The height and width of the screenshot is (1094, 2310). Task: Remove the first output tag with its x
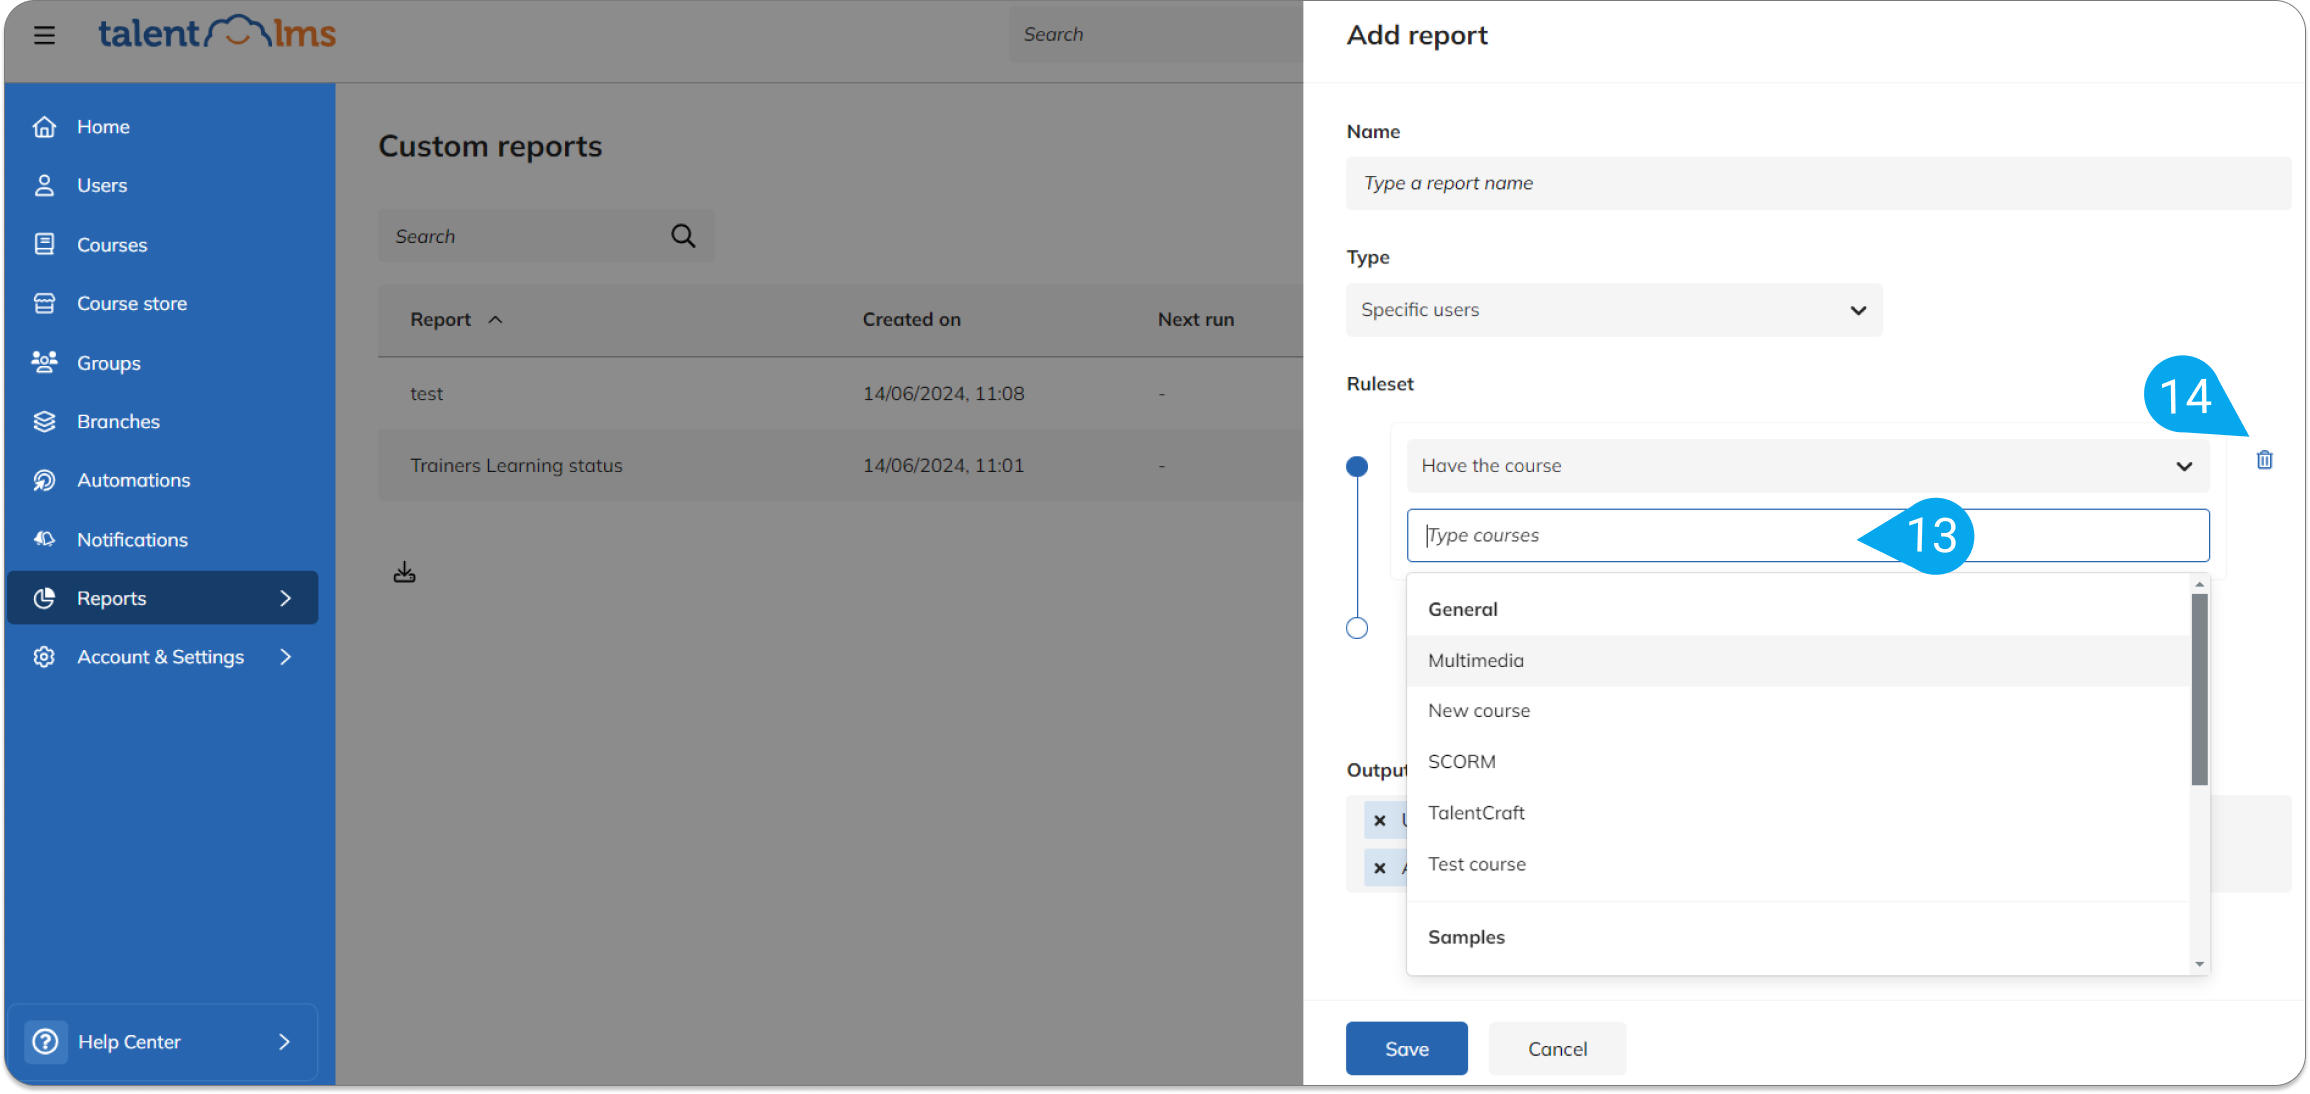[x=1380, y=820]
